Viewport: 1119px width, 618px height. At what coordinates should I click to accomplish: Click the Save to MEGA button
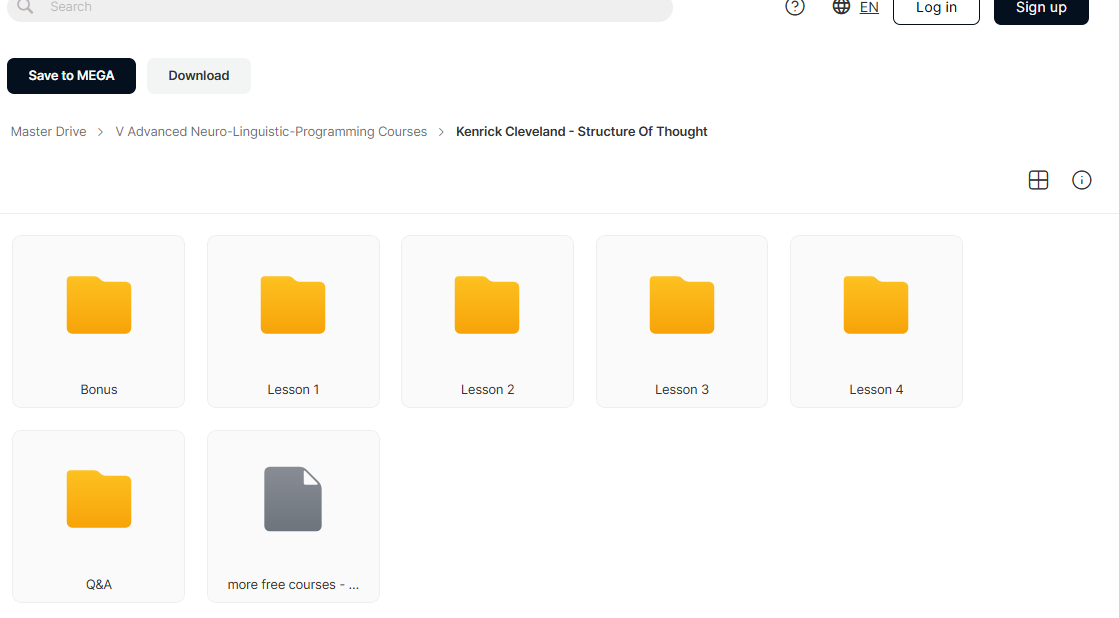click(71, 76)
